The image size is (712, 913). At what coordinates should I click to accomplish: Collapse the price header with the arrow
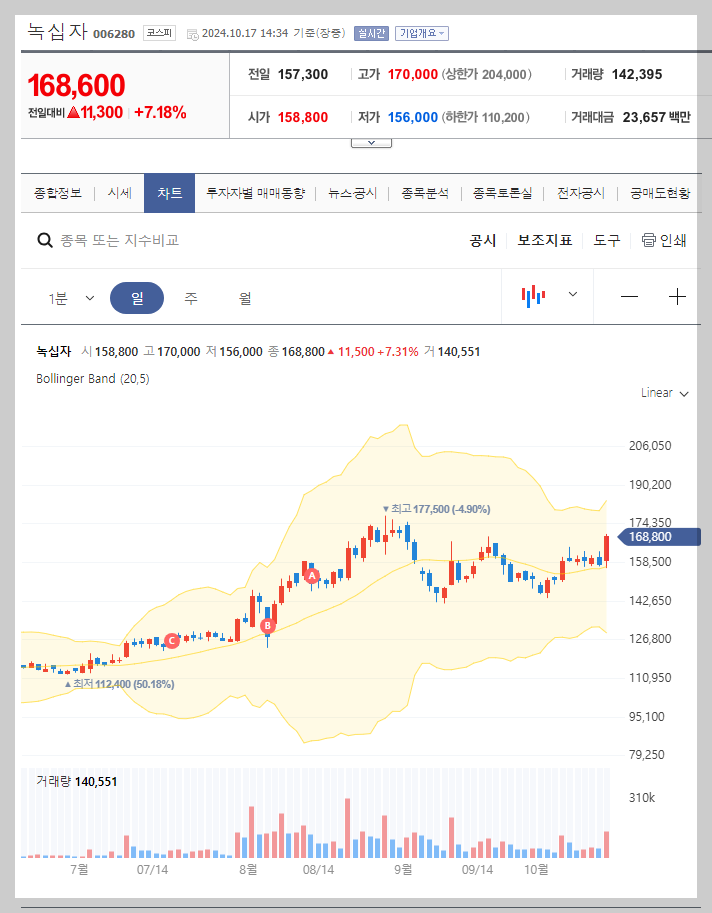click(371, 141)
